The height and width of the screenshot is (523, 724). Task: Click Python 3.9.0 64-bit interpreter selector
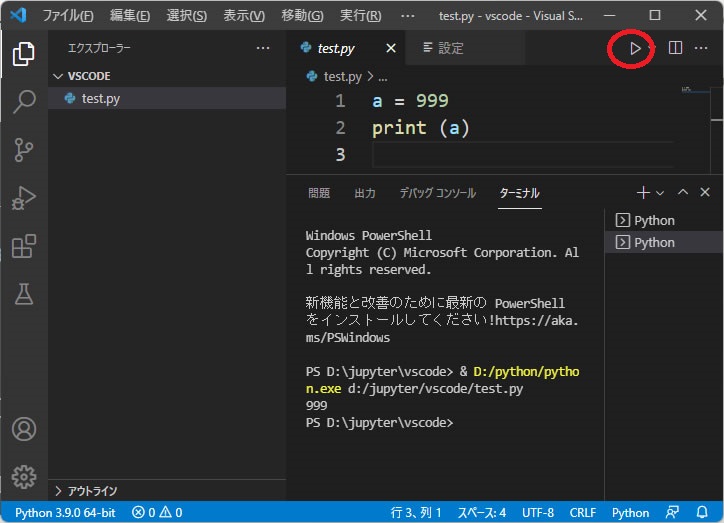pos(64,513)
